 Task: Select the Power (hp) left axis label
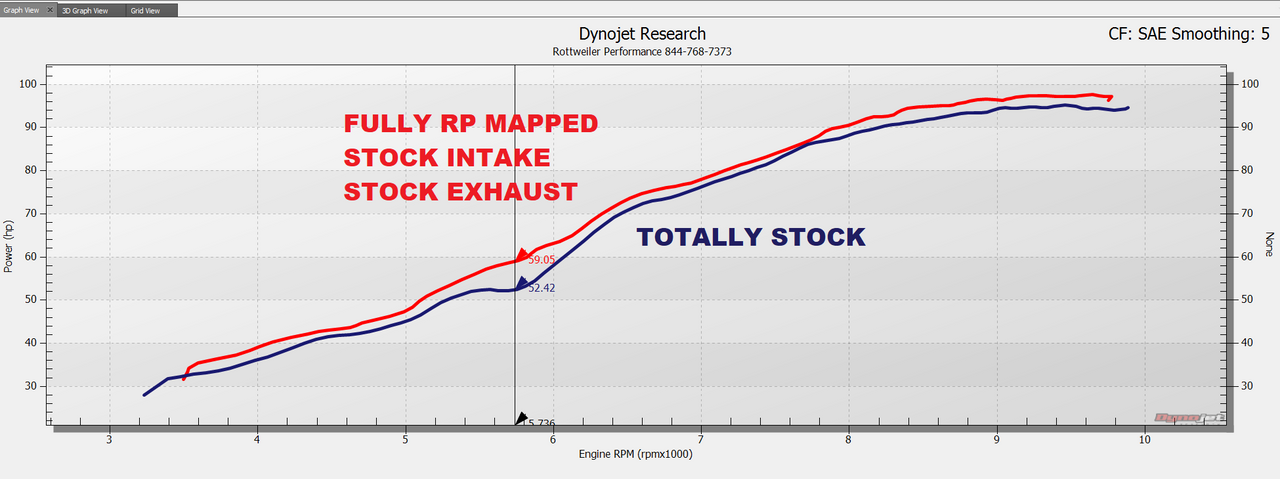10,246
